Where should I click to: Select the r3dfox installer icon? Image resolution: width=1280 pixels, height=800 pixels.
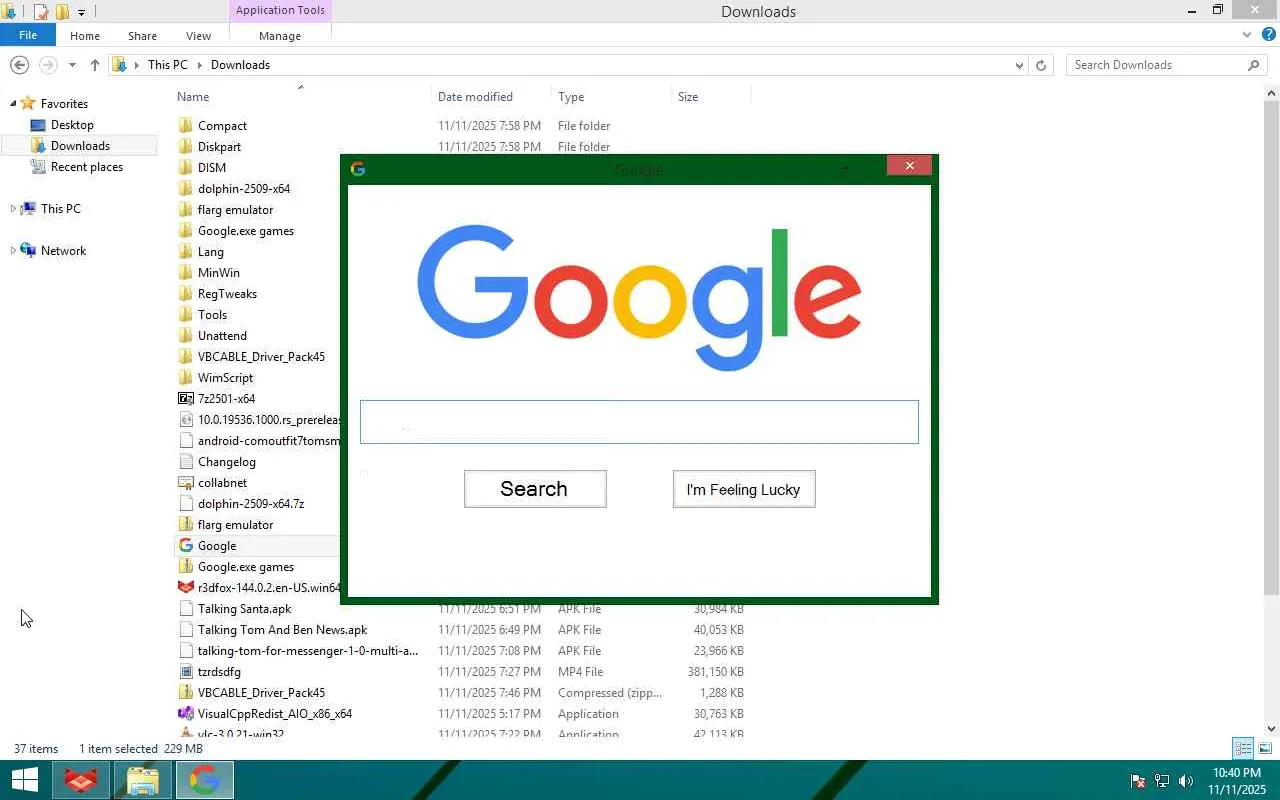pos(185,588)
